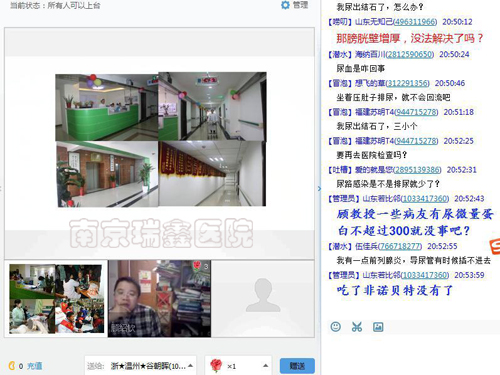Click user ID 766718277 link
The image size is (500, 375).
400,246
